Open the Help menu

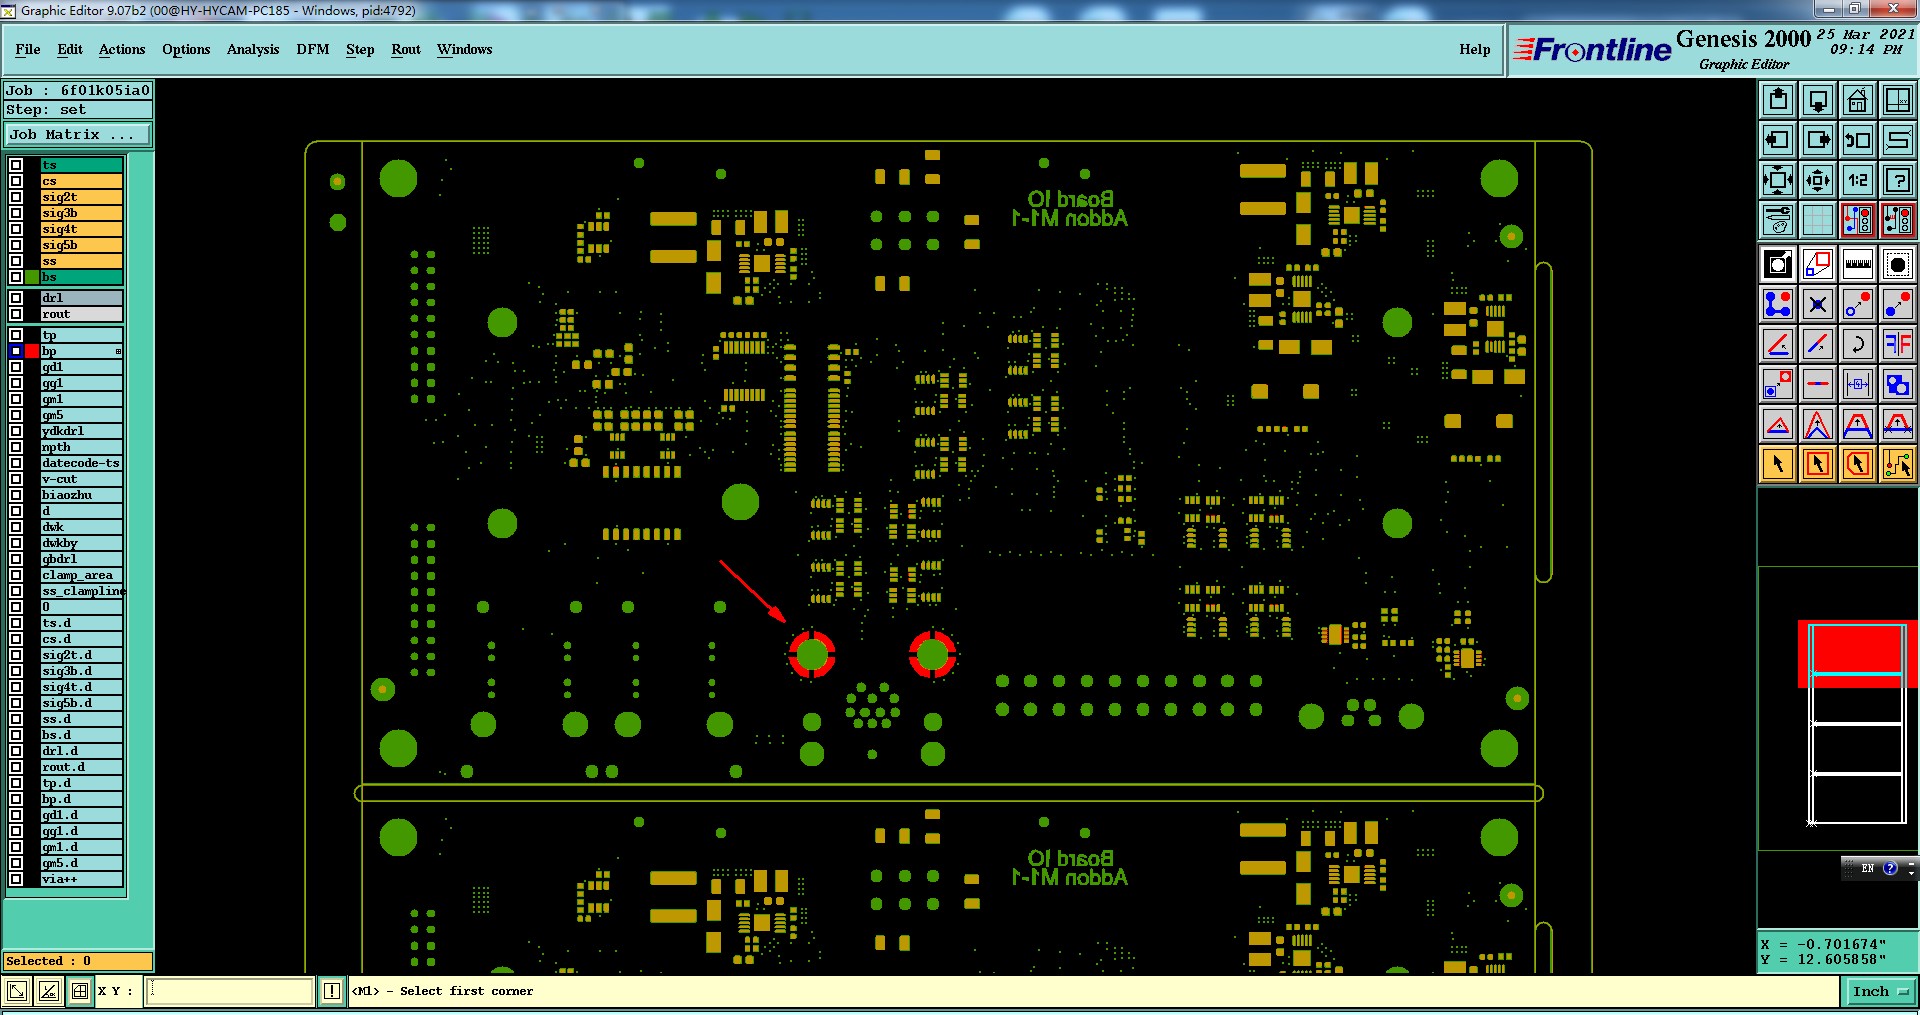pos(1474,49)
